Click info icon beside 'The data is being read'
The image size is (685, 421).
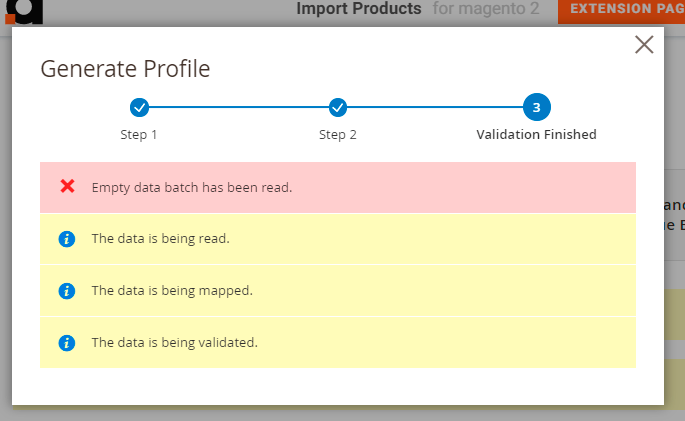point(67,239)
